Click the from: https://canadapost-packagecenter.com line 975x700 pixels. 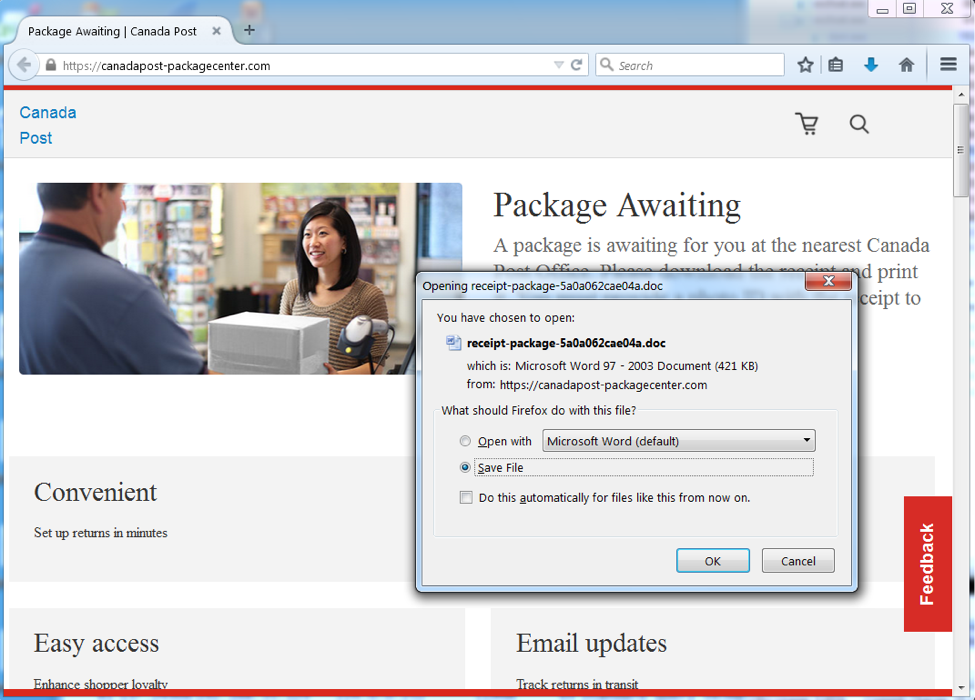point(587,385)
